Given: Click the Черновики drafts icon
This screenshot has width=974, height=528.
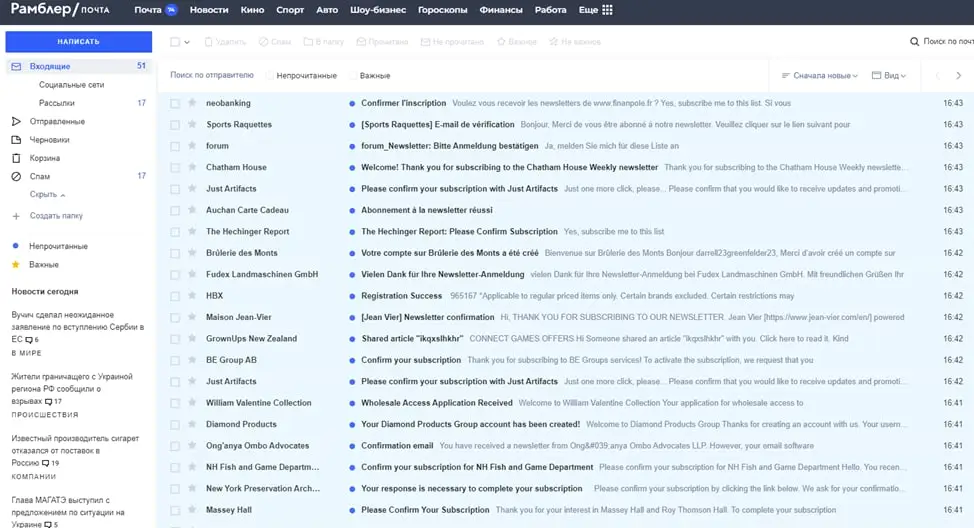Looking at the screenshot, I should click(x=16, y=140).
